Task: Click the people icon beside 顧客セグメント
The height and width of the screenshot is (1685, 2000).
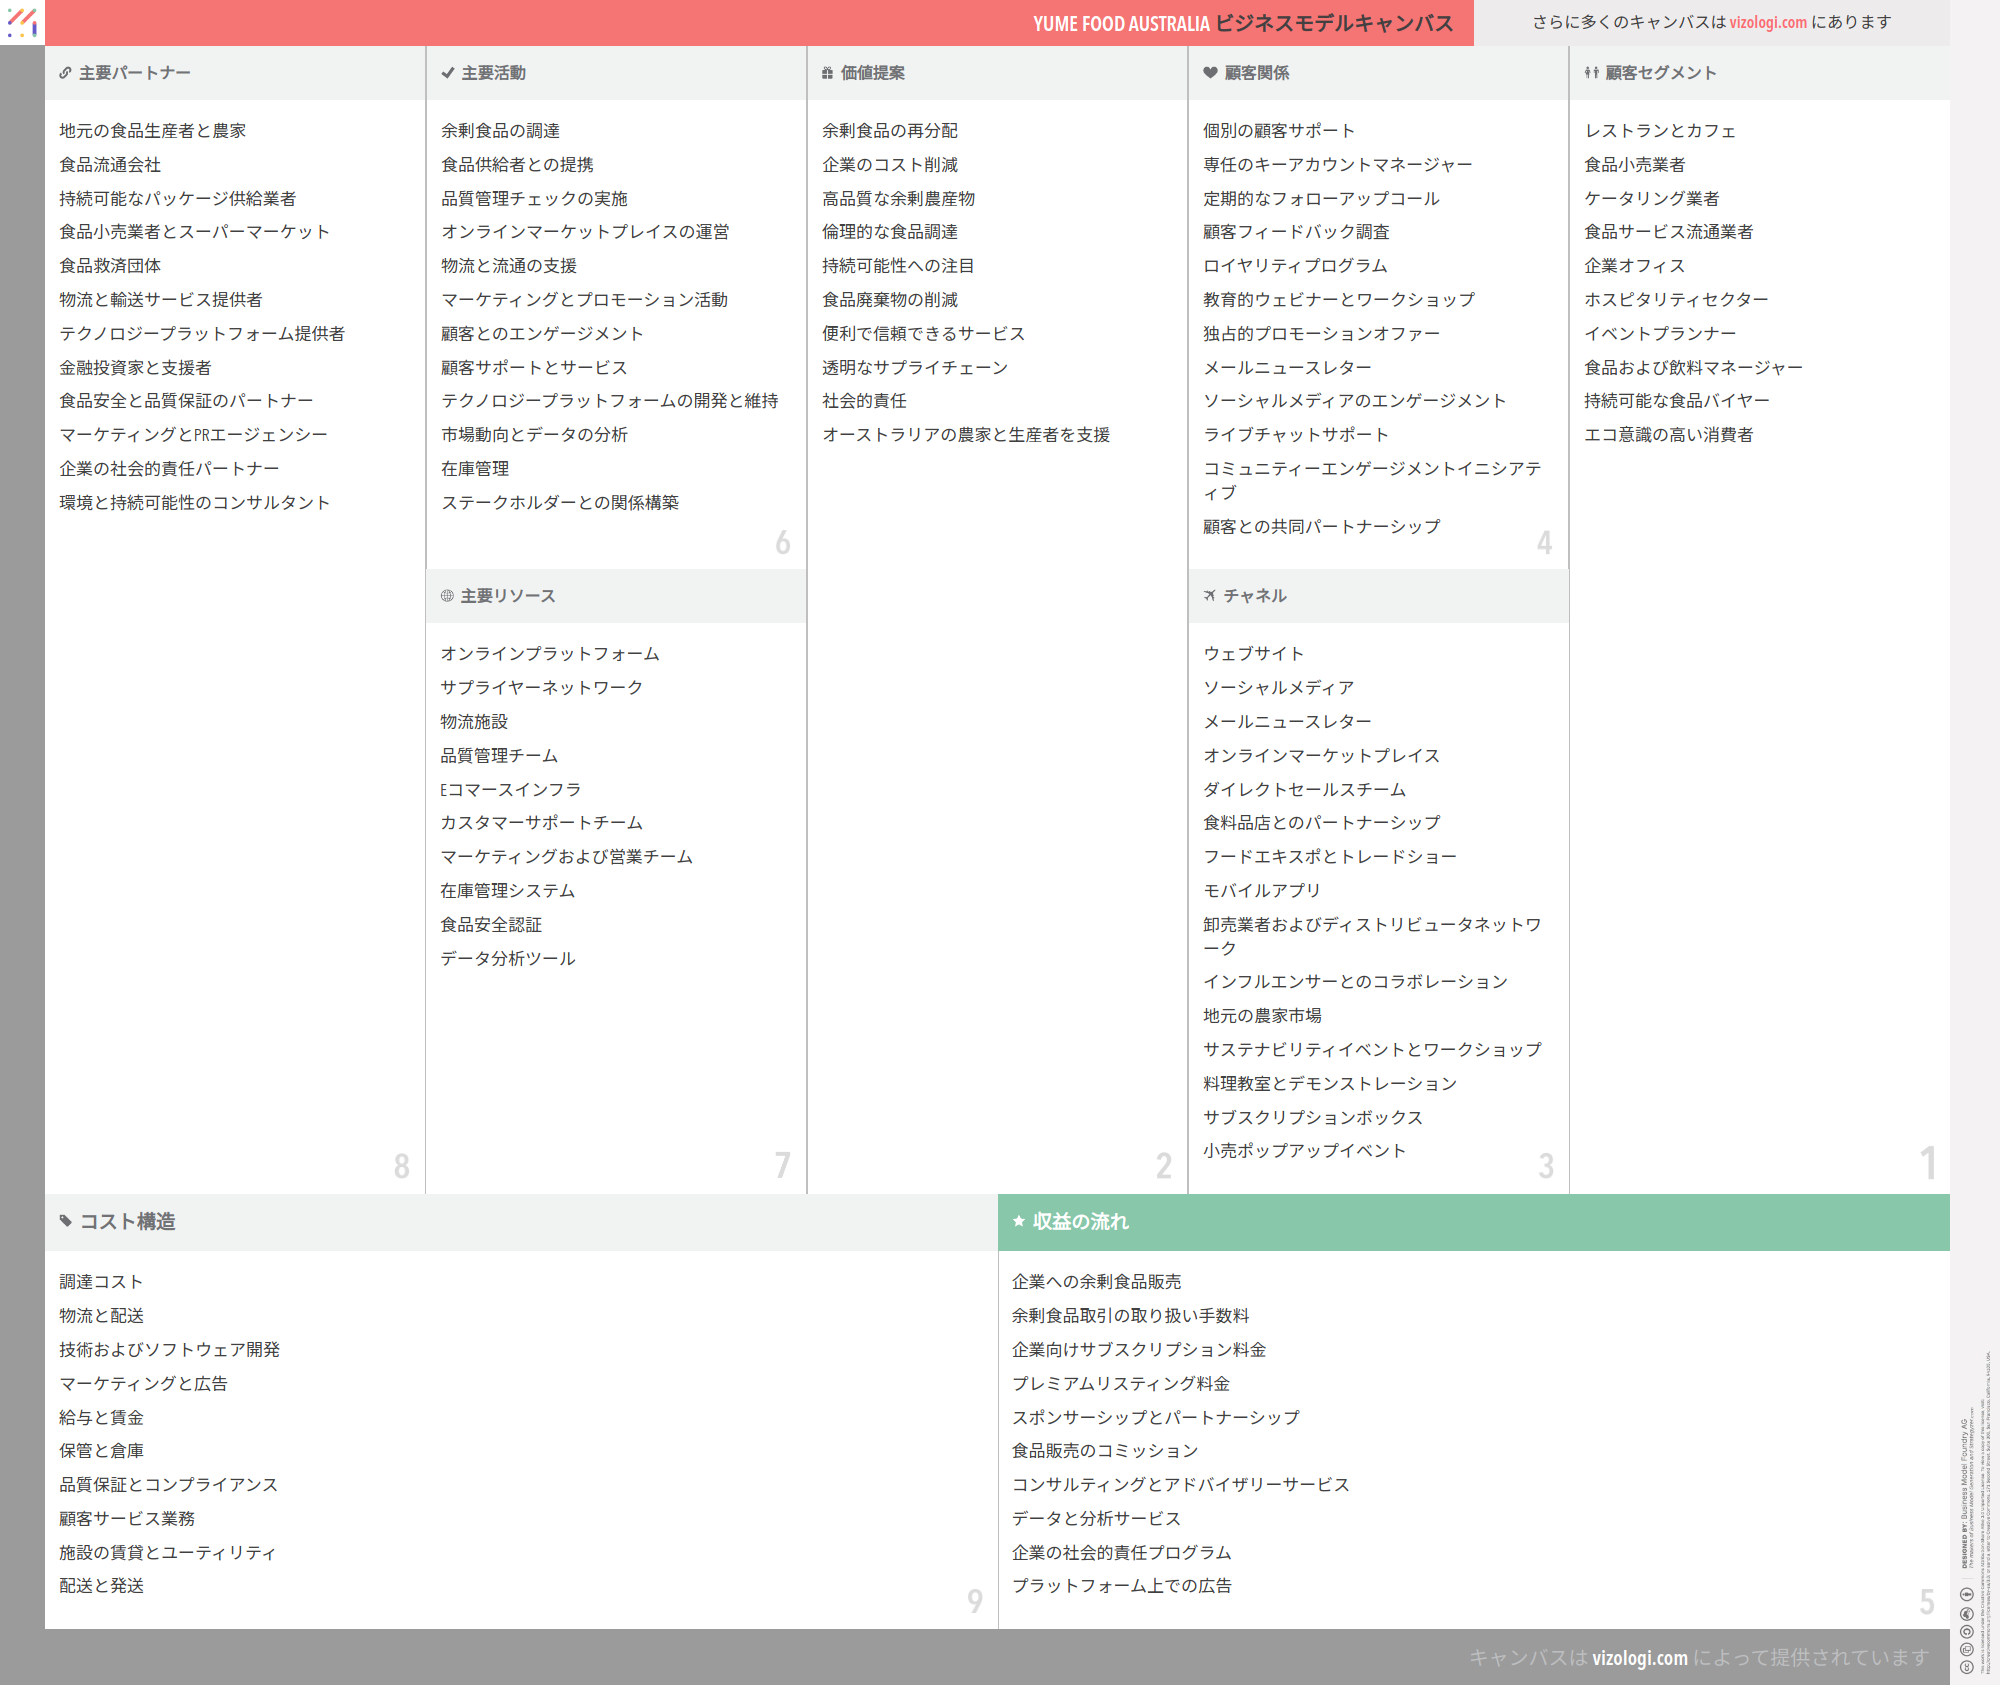Action: coord(1591,73)
